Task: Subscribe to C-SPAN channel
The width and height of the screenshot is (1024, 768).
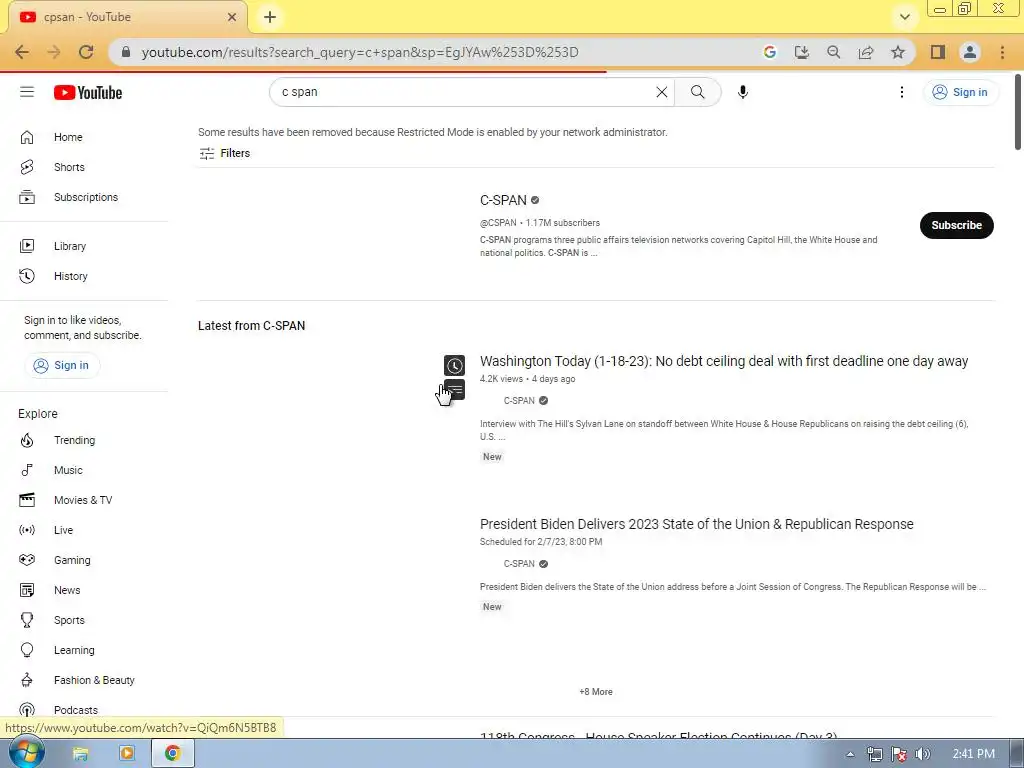Action: [956, 225]
